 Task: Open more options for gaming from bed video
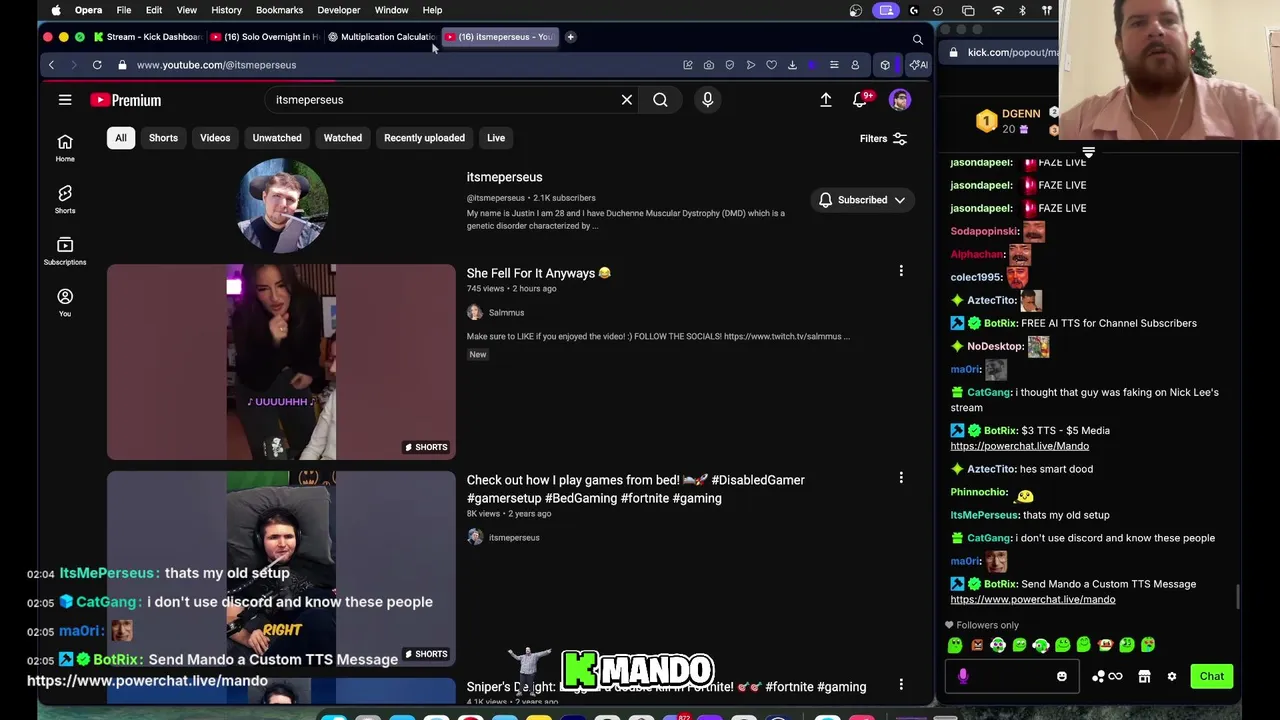point(901,478)
